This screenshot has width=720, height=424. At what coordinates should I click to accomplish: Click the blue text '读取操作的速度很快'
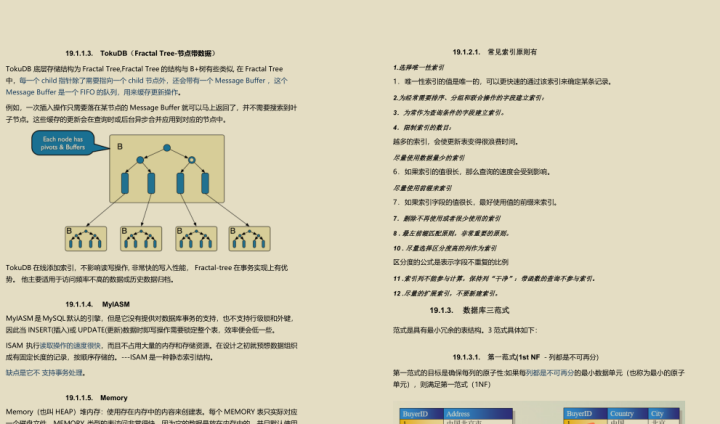click(x=70, y=345)
